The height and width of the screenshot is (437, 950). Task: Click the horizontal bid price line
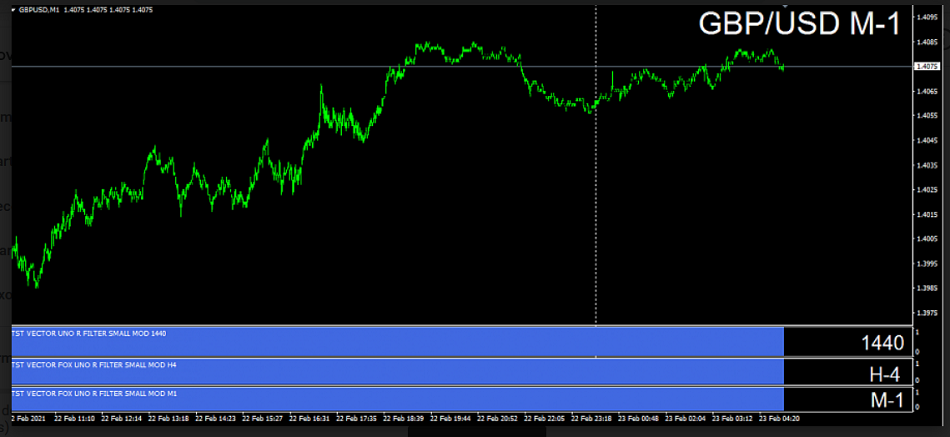click(300, 67)
